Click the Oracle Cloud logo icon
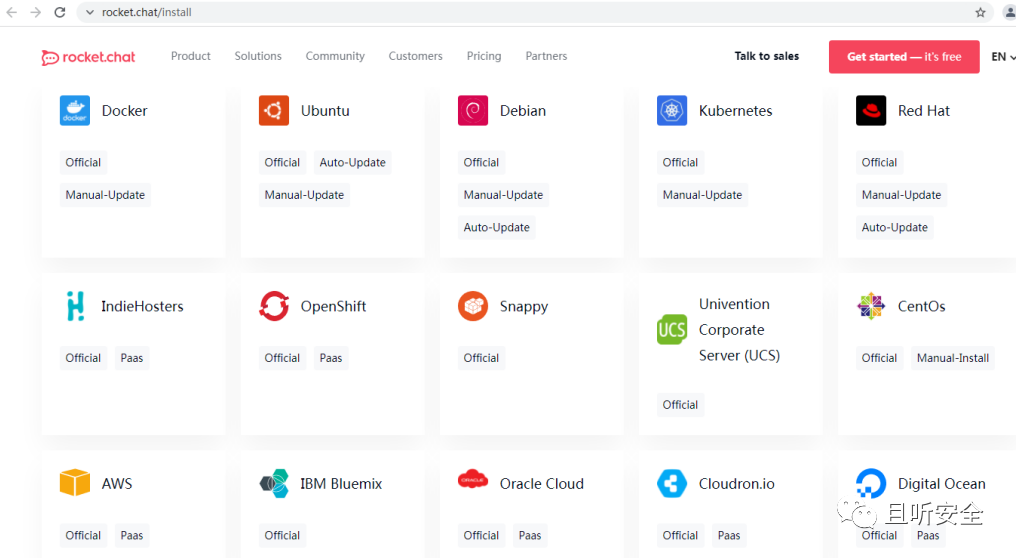 [472, 480]
